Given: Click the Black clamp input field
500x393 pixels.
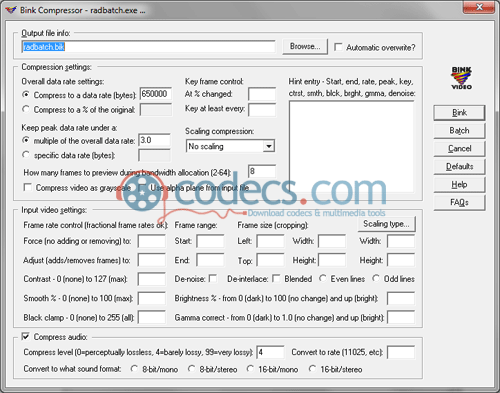Looking at the screenshot, I should coord(152,317).
